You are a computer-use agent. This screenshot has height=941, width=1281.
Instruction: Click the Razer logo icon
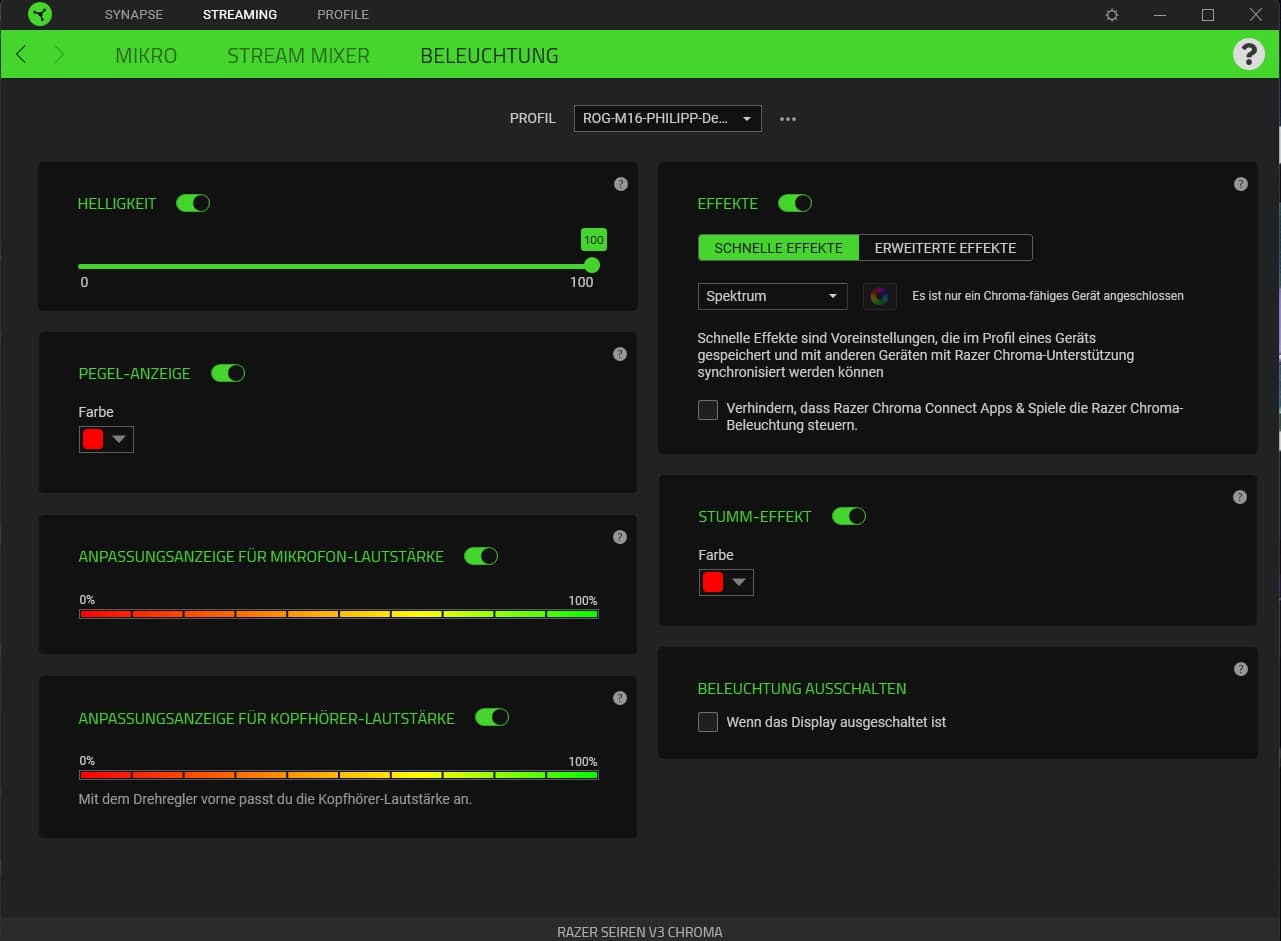(x=40, y=15)
